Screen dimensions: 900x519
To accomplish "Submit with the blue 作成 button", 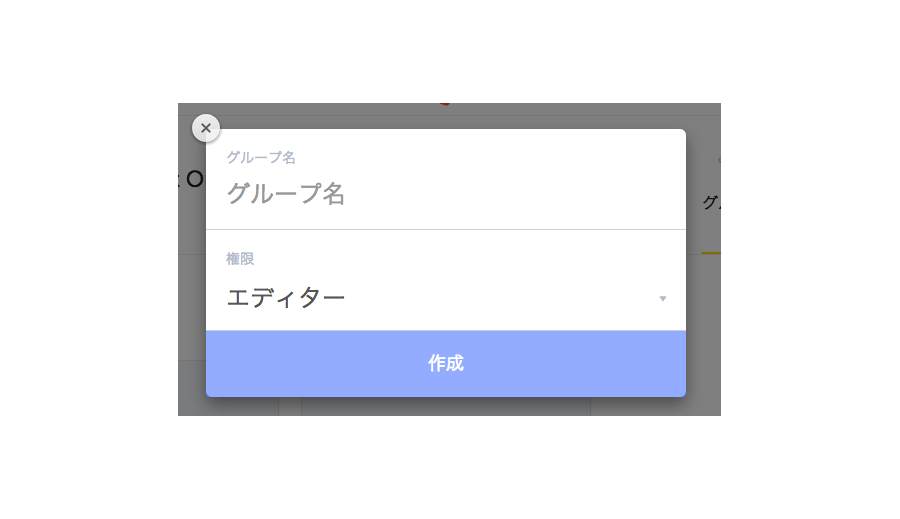I will click(446, 363).
